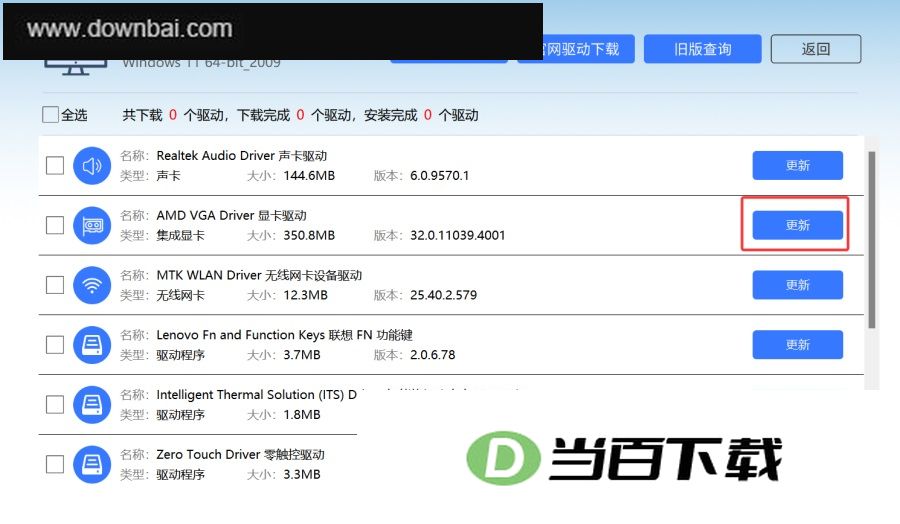
Task: Tick the Zero Touch Driver checkbox
Action: 55,464
